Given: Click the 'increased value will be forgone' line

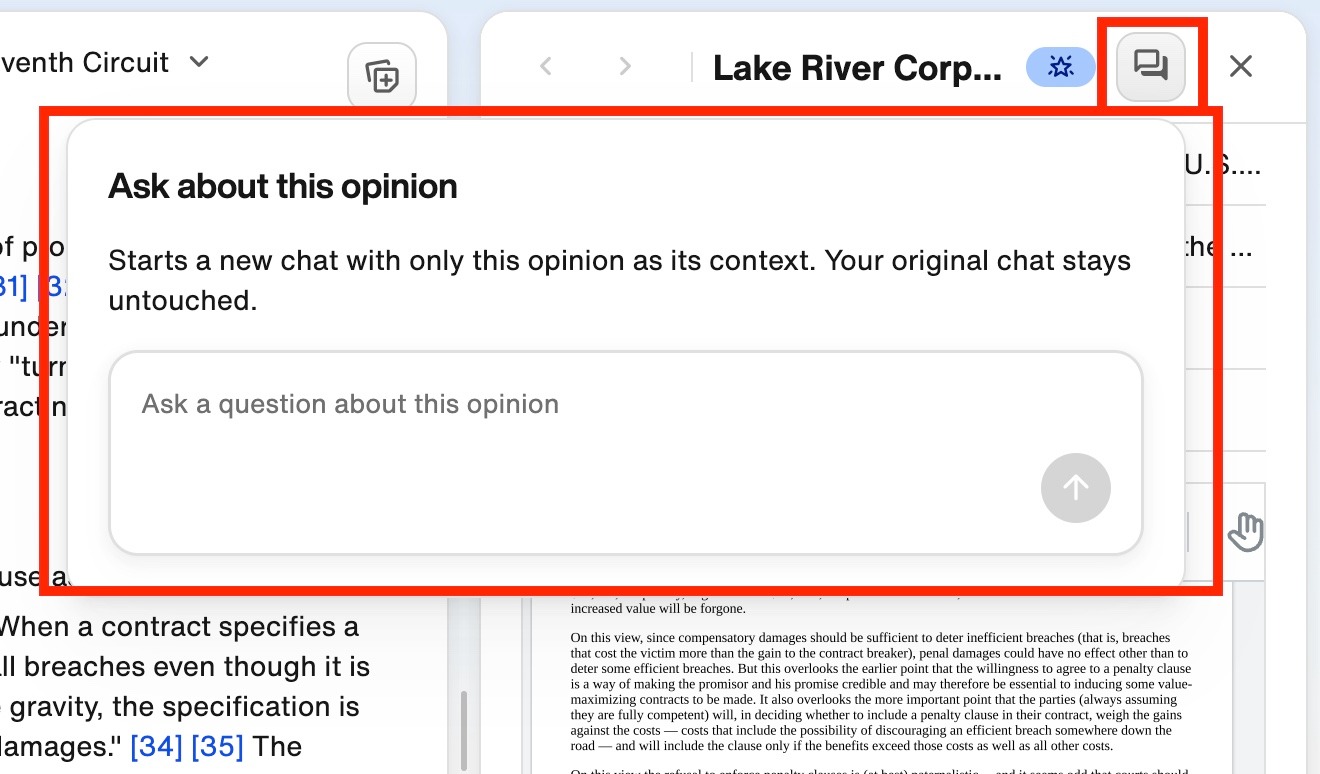Looking at the screenshot, I should point(658,608).
